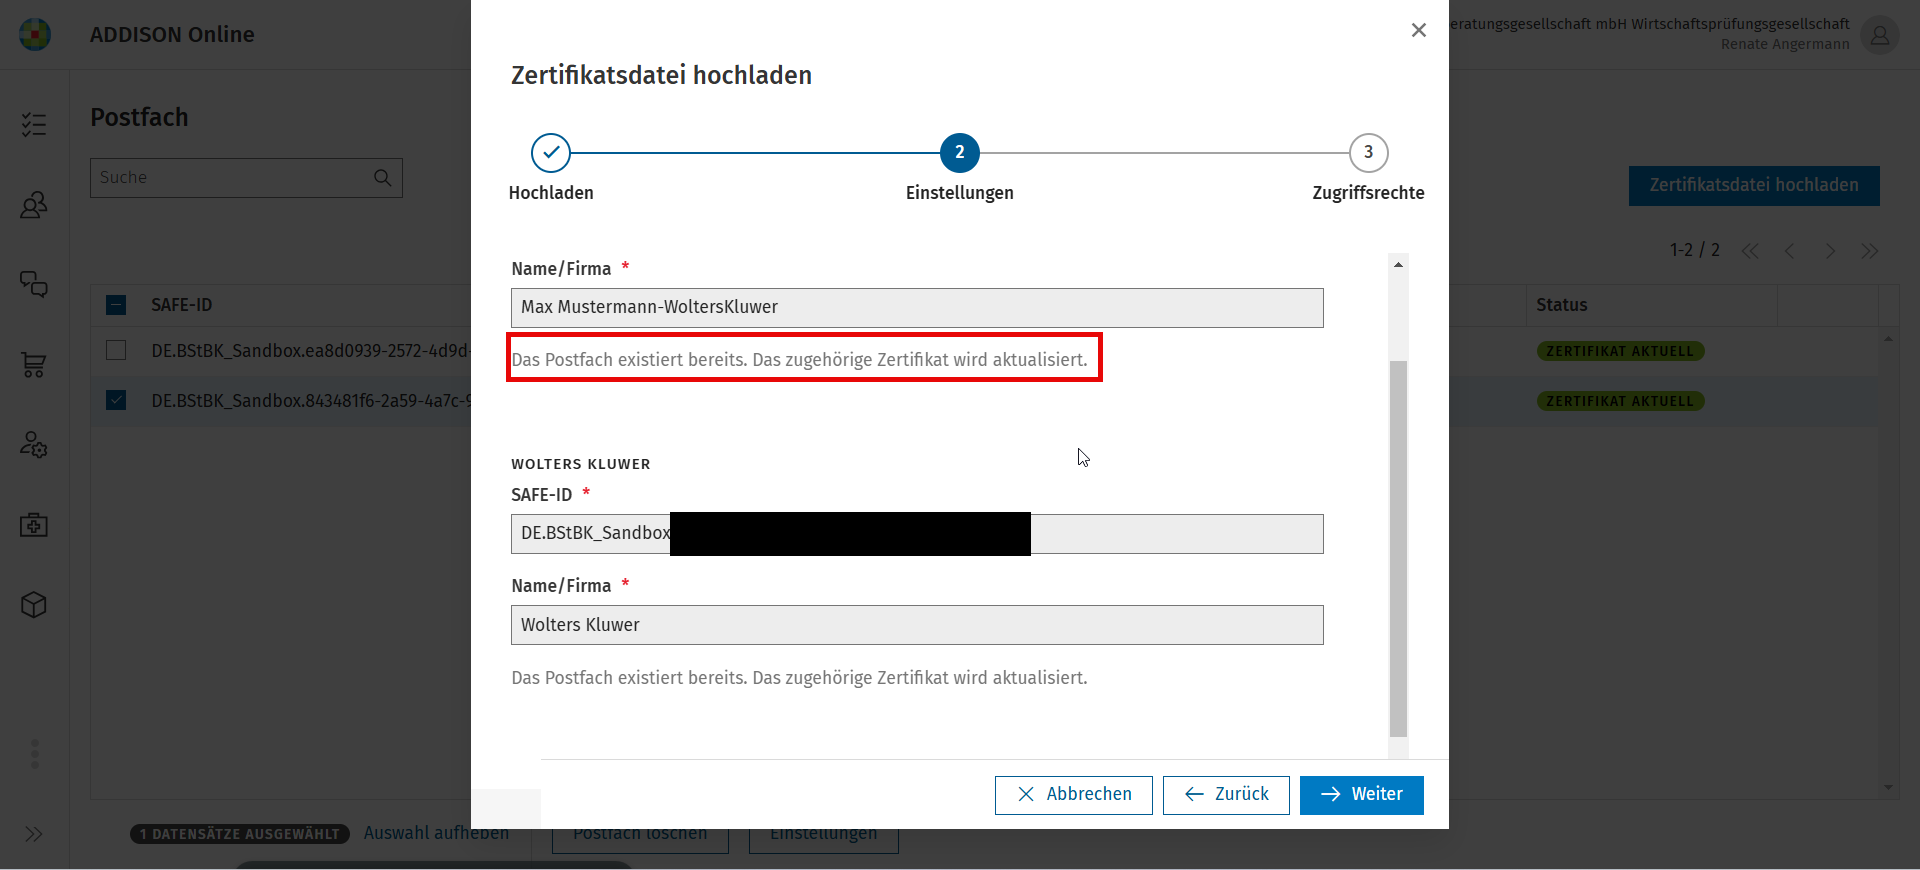This screenshot has width=1920, height=870.
Task: Click Zertifikat aktuell badge in selected row
Action: point(1620,401)
